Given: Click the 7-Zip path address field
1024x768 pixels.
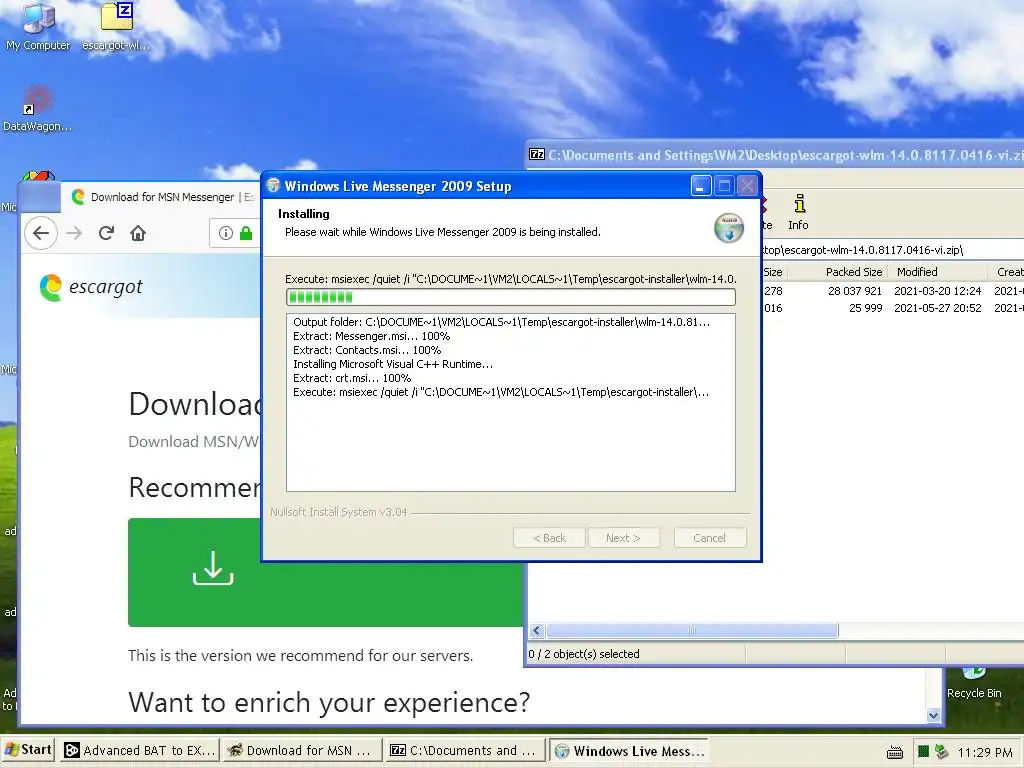Looking at the screenshot, I should 892,249.
